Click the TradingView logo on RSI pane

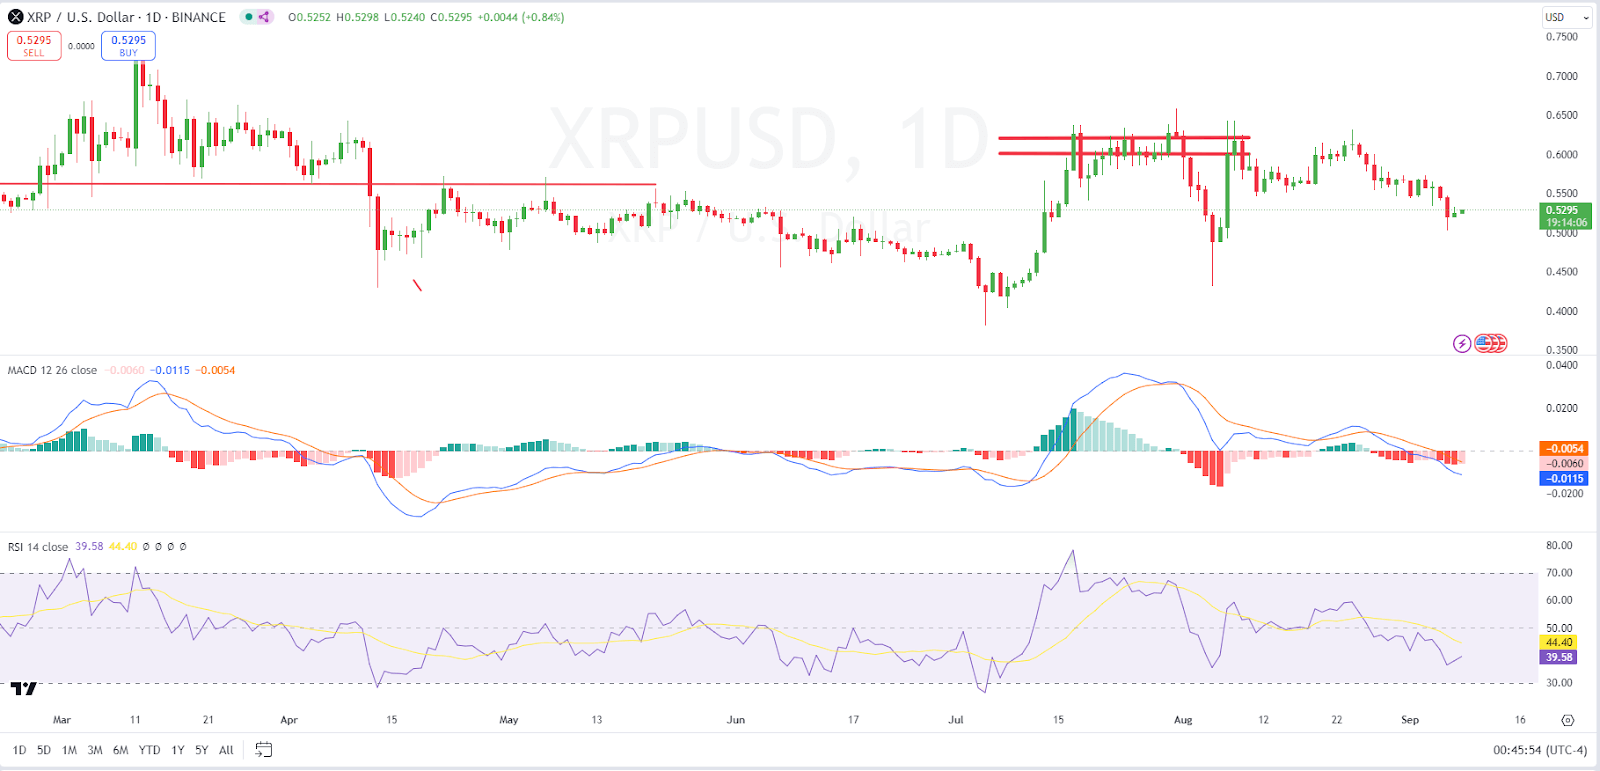(24, 688)
